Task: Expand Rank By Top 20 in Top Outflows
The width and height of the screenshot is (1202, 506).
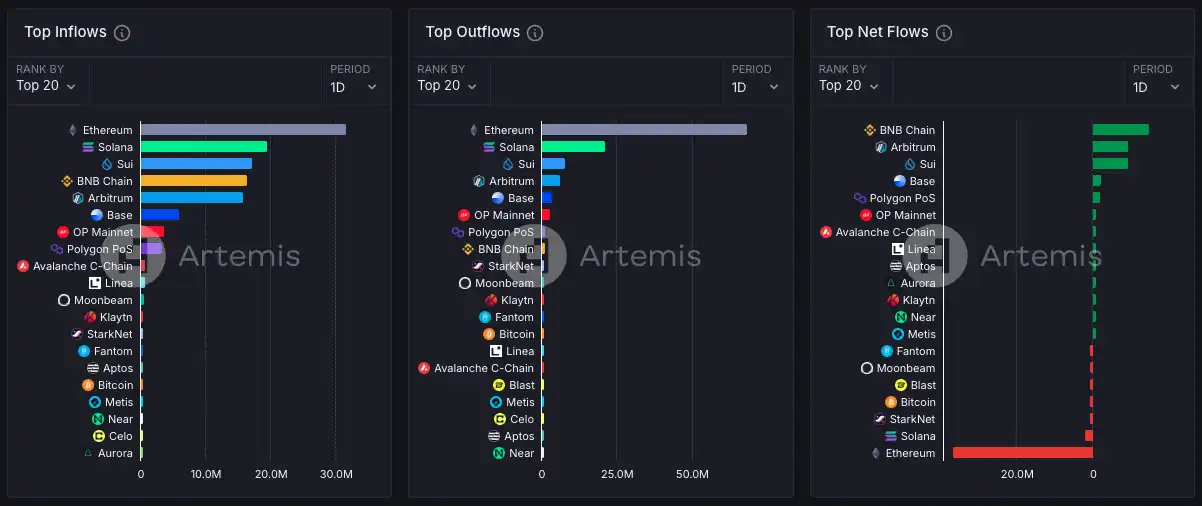Action: coord(447,86)
